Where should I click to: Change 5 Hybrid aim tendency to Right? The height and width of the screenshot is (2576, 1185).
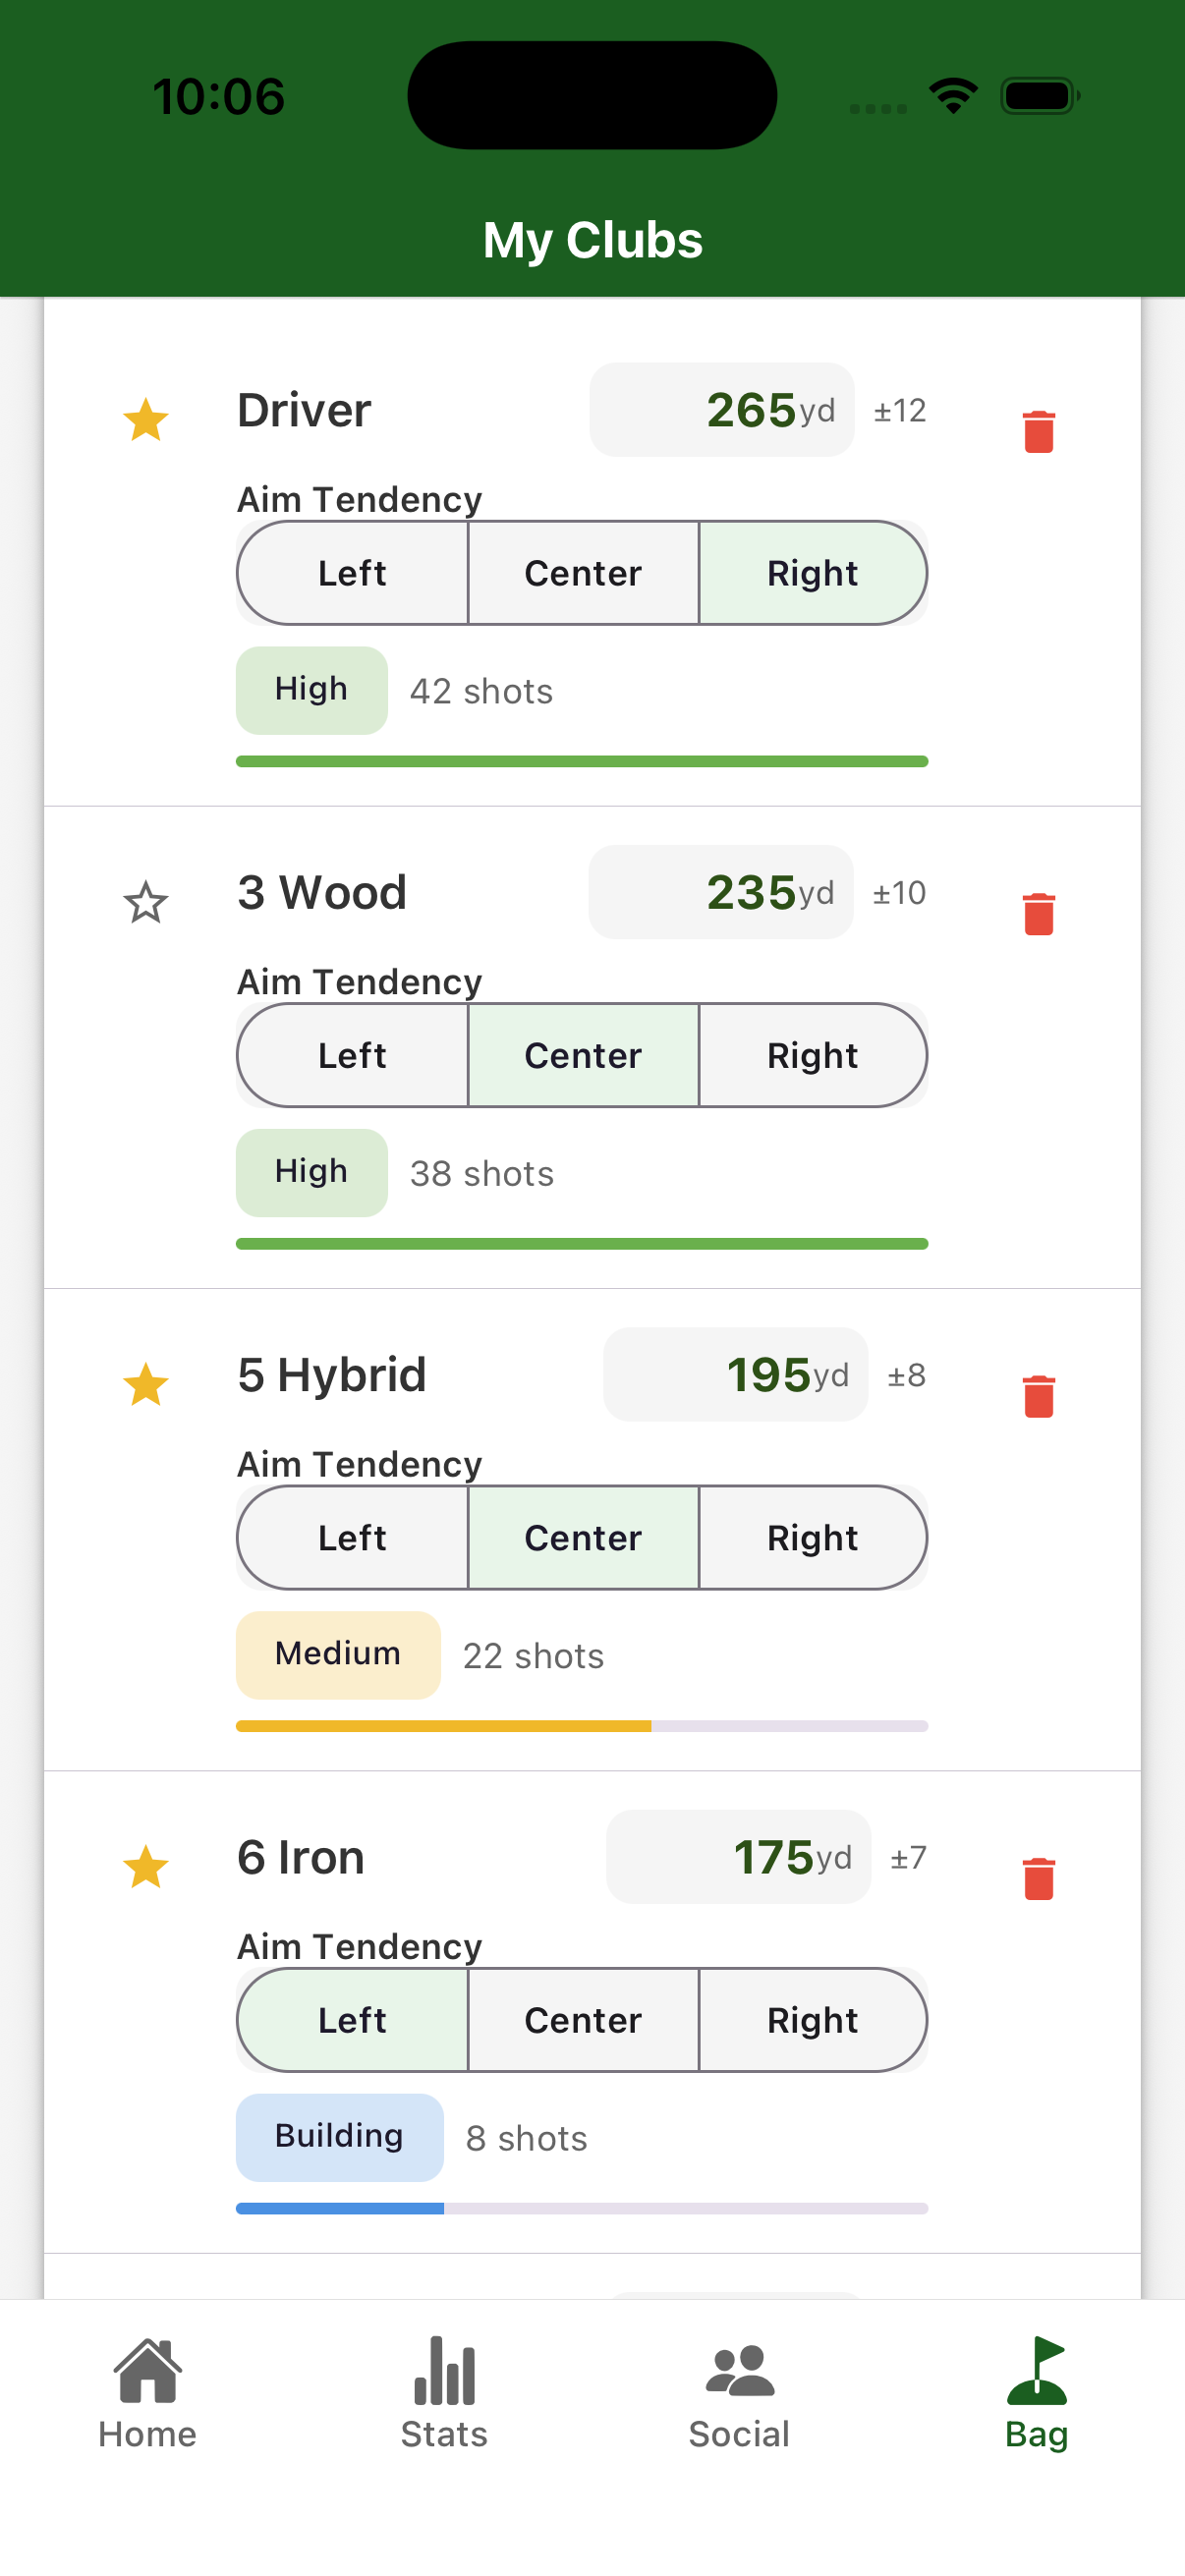[x=812, y=1537]
